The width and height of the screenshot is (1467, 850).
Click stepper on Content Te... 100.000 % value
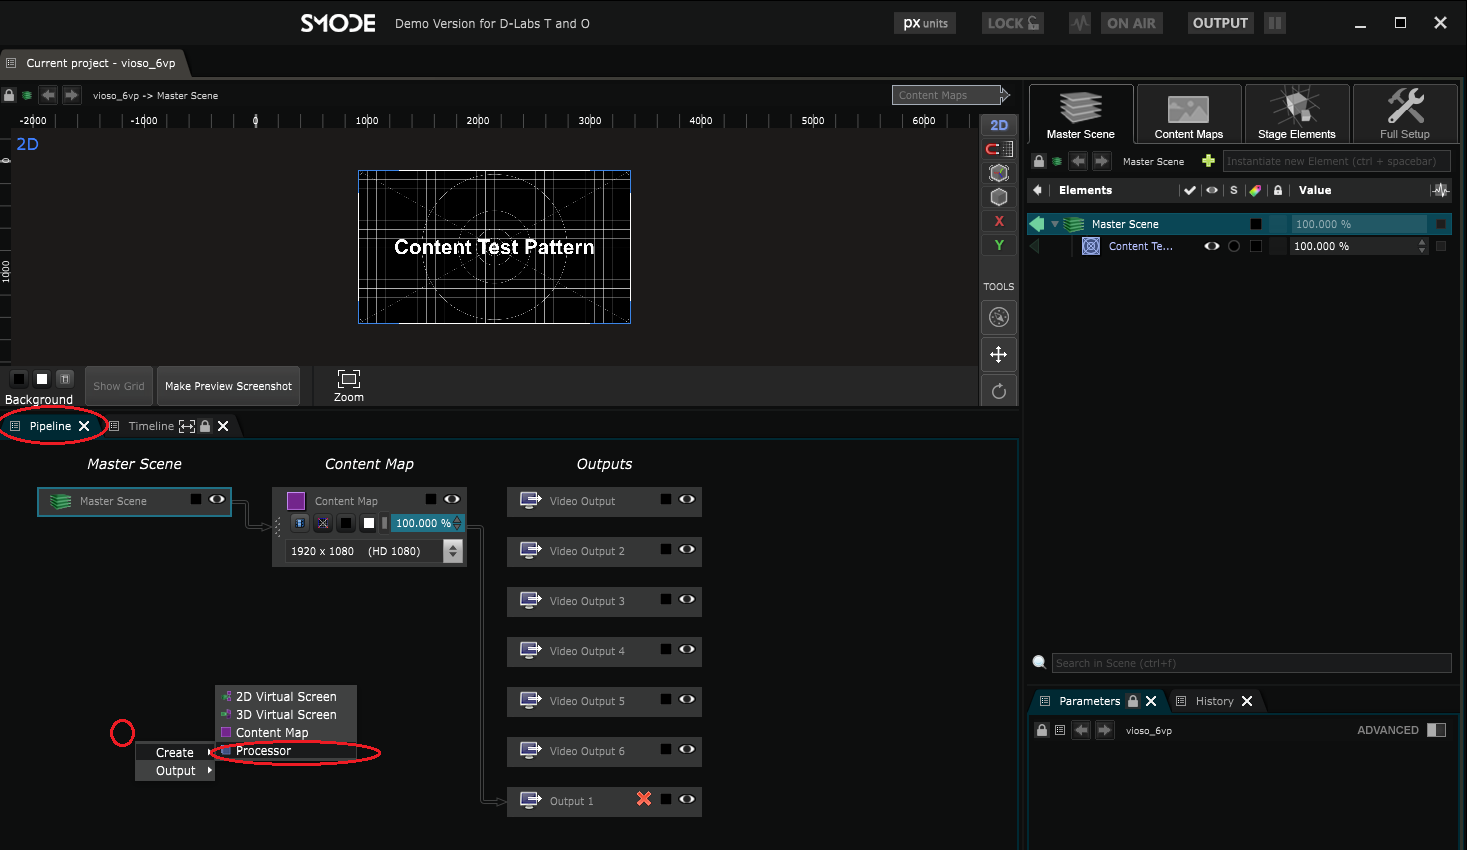coord(1422,246)
